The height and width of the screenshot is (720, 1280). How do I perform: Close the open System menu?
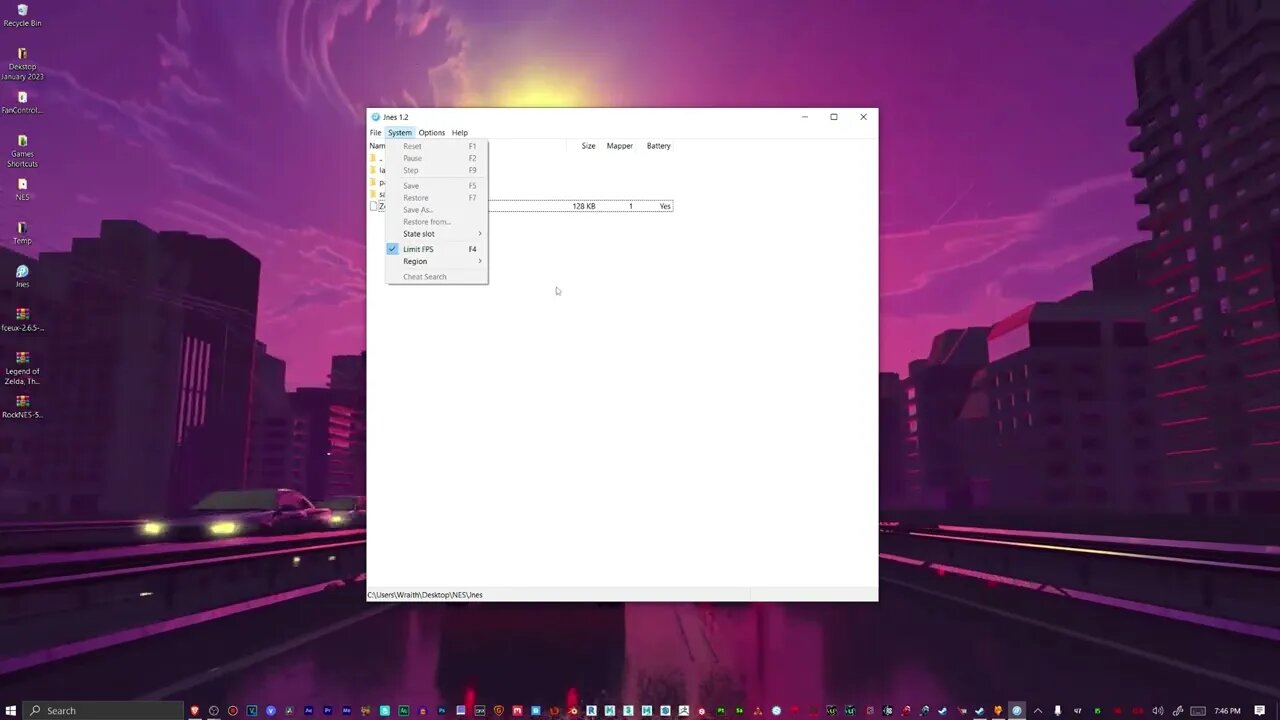point(400,133)
